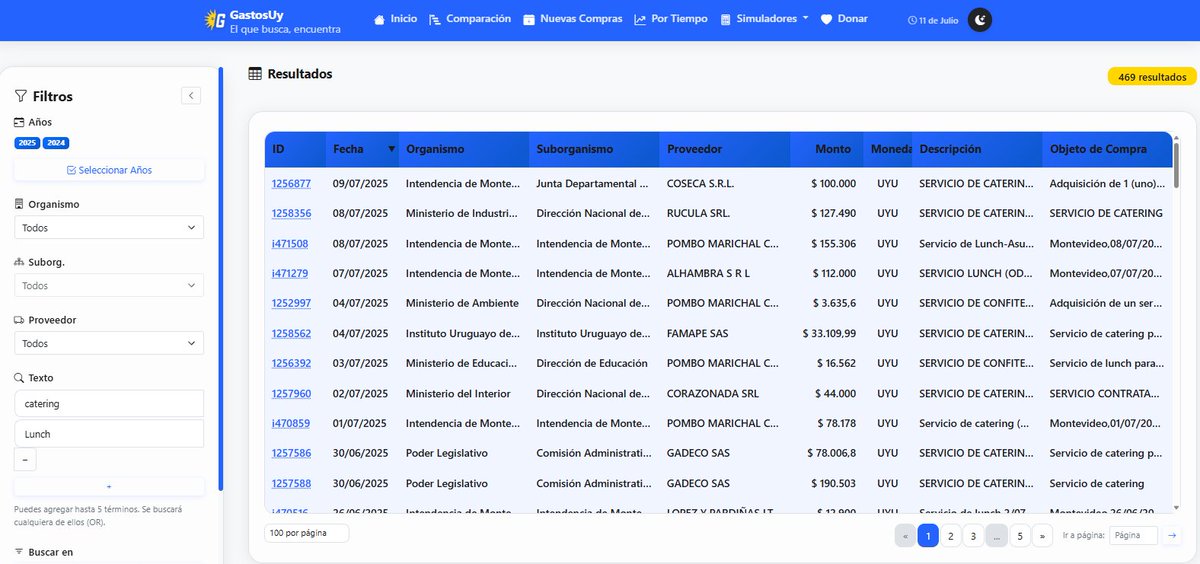Select pagination page 1

tap(928, 535)
